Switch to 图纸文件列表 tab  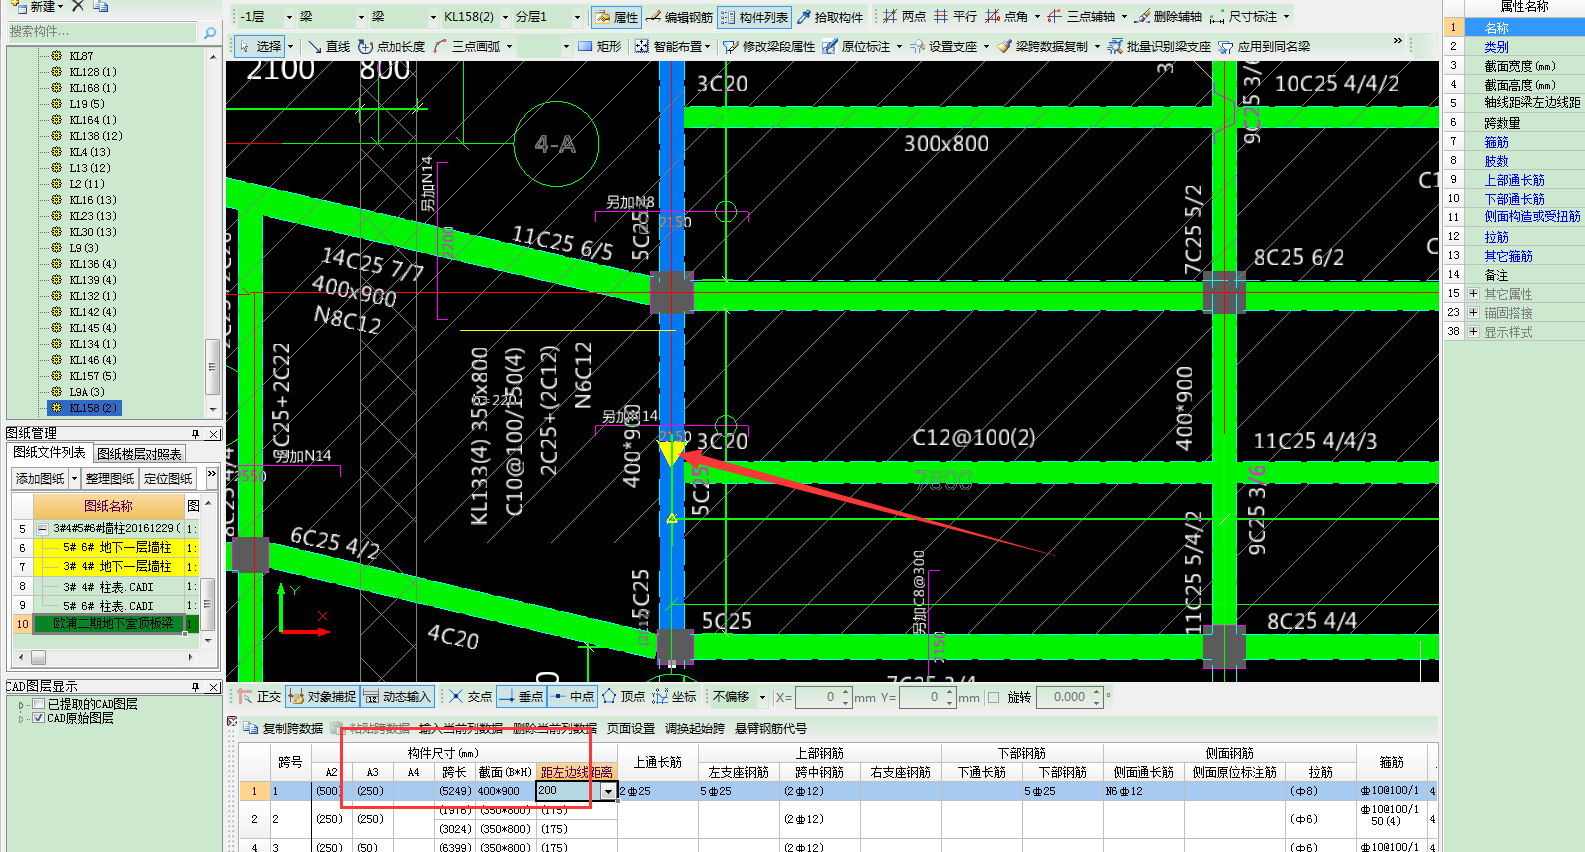[49, 453]
